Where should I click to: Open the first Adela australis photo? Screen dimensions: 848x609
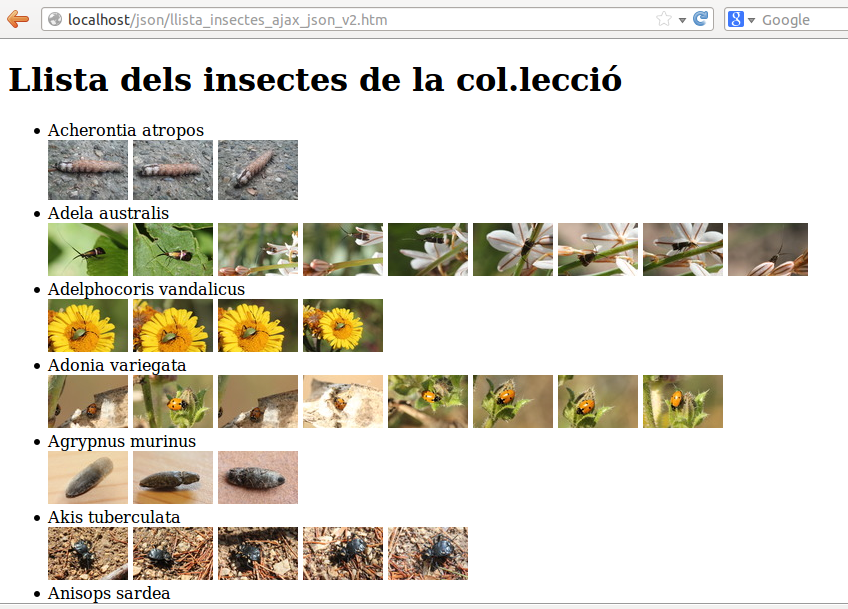(x=88, y=249)
